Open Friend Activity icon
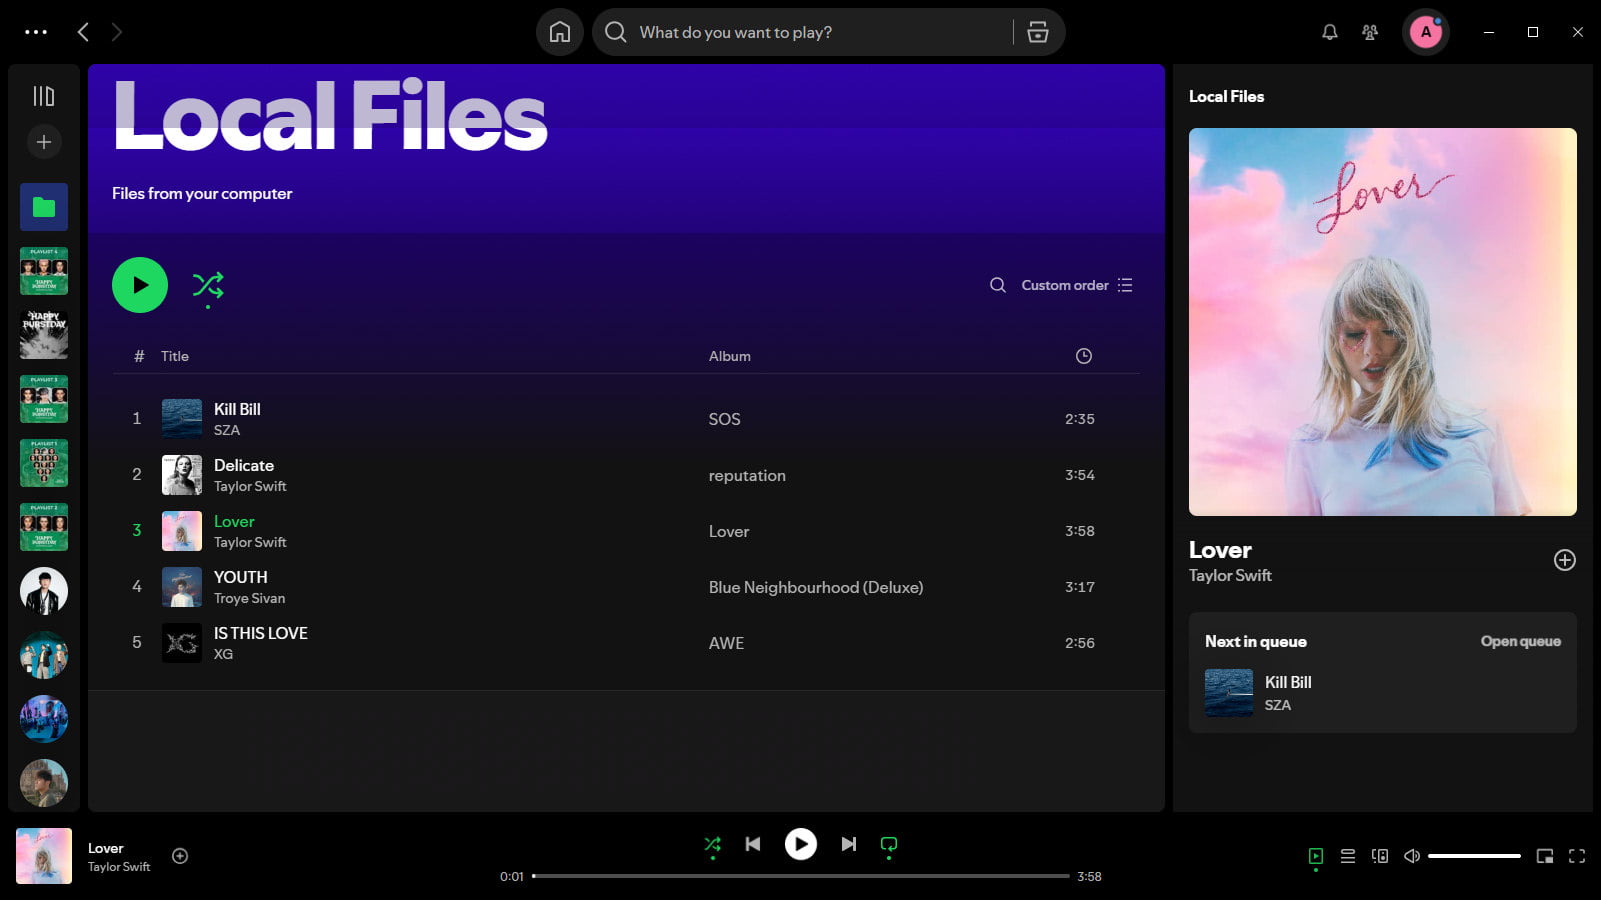 click(x=1370, y=32)
